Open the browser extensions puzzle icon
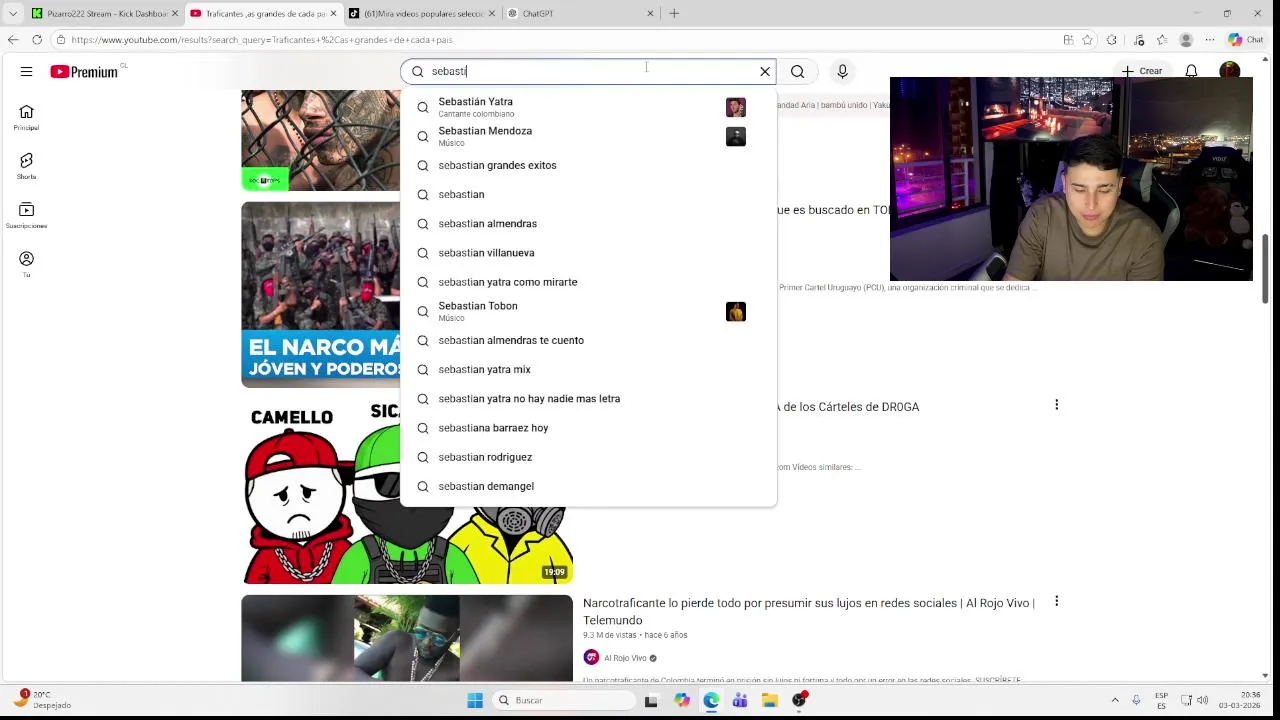This screenshot has height=720, width=1280. click(1112, 40)
